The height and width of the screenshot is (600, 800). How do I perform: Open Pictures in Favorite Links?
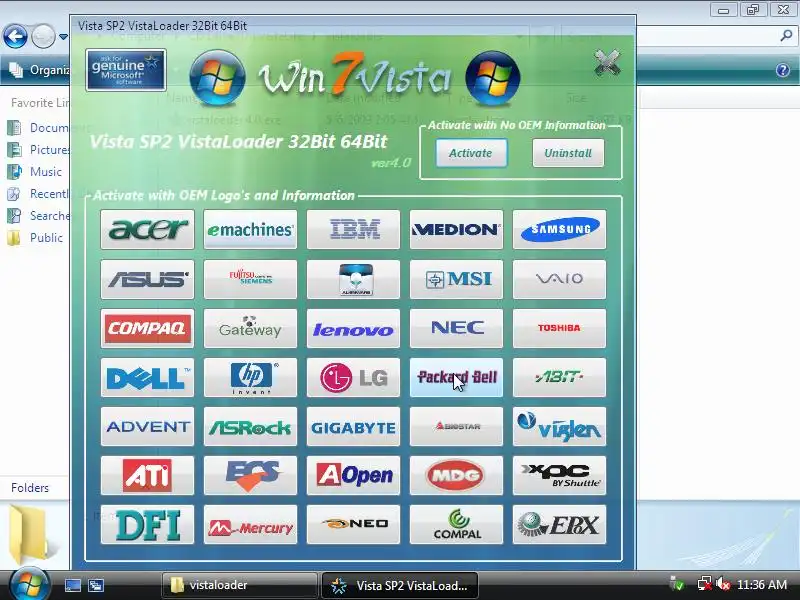[39, 149]
